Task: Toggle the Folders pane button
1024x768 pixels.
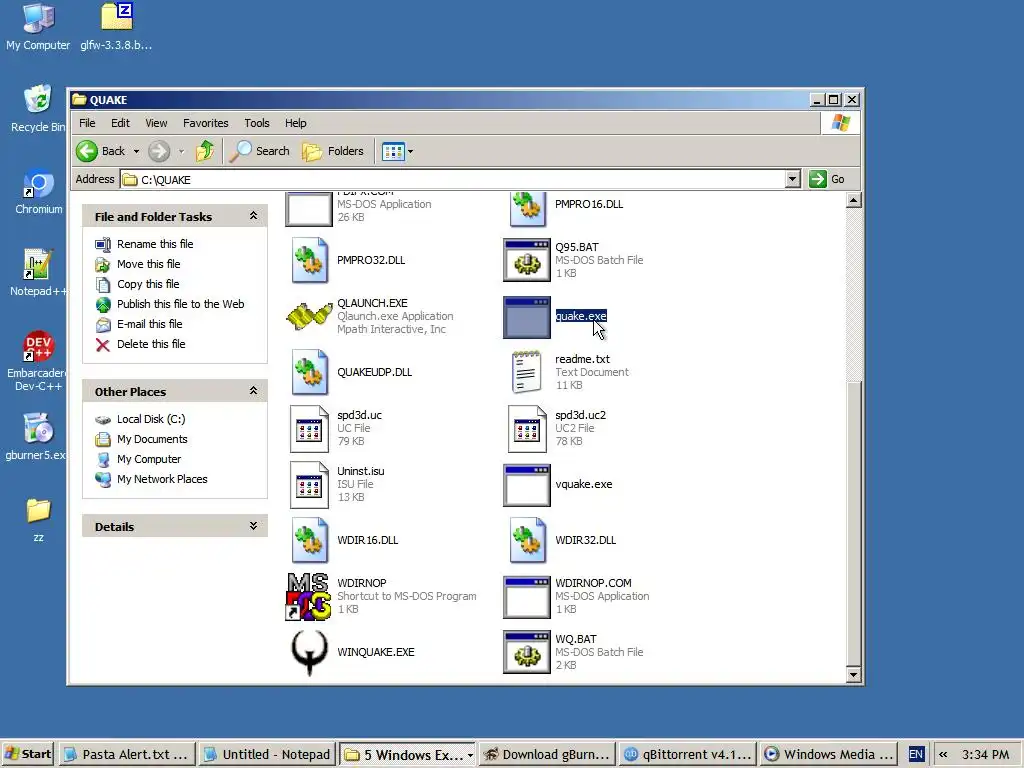Action: [333, 152]
